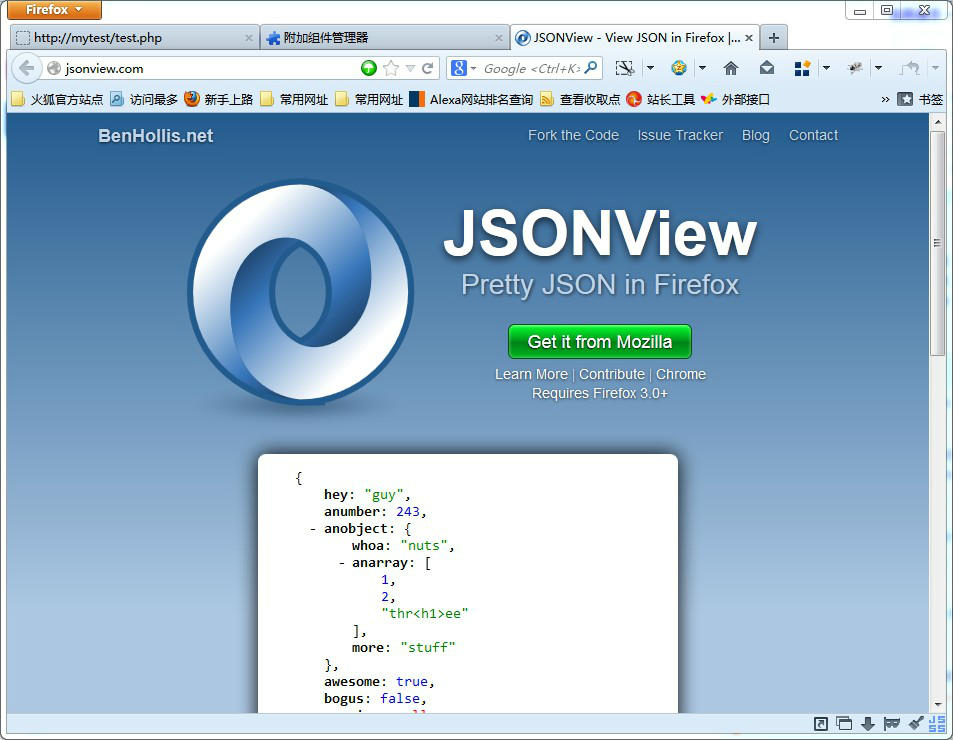Click the vertical scrollbar thumb

click(x=937, y=243)
